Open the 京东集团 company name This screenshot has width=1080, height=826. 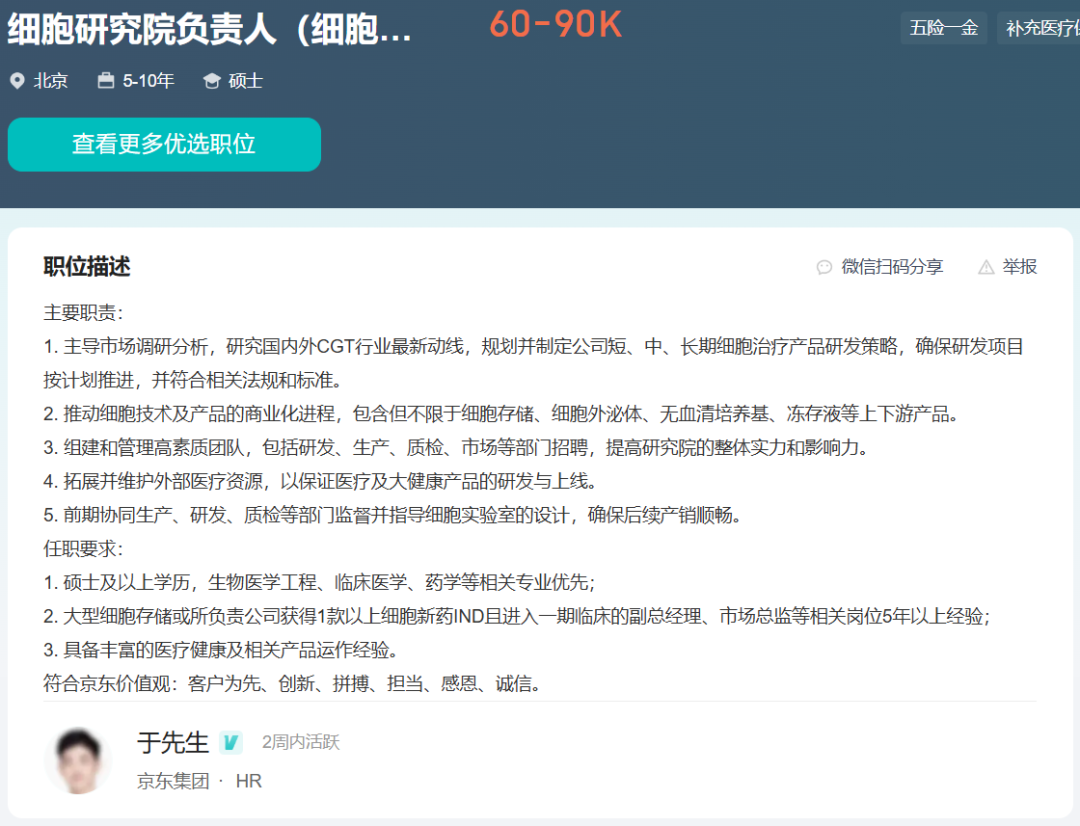(173, 781)
